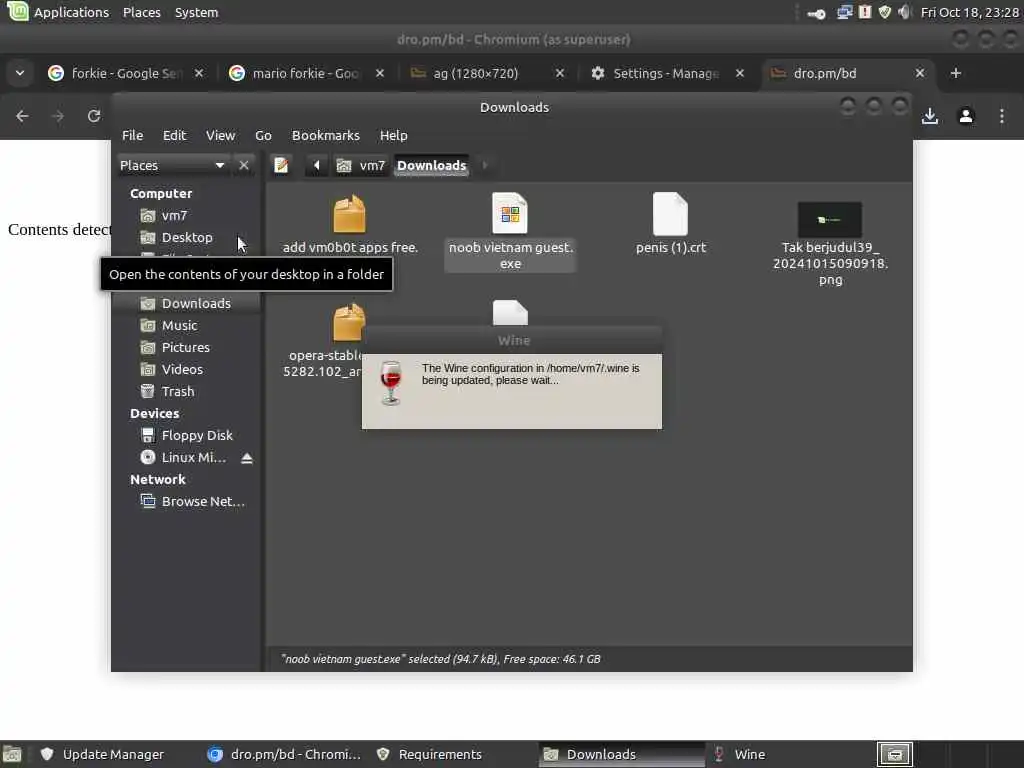Close the forkie Google Search tab
The image size is (1024, 768).
pos(199,73)
